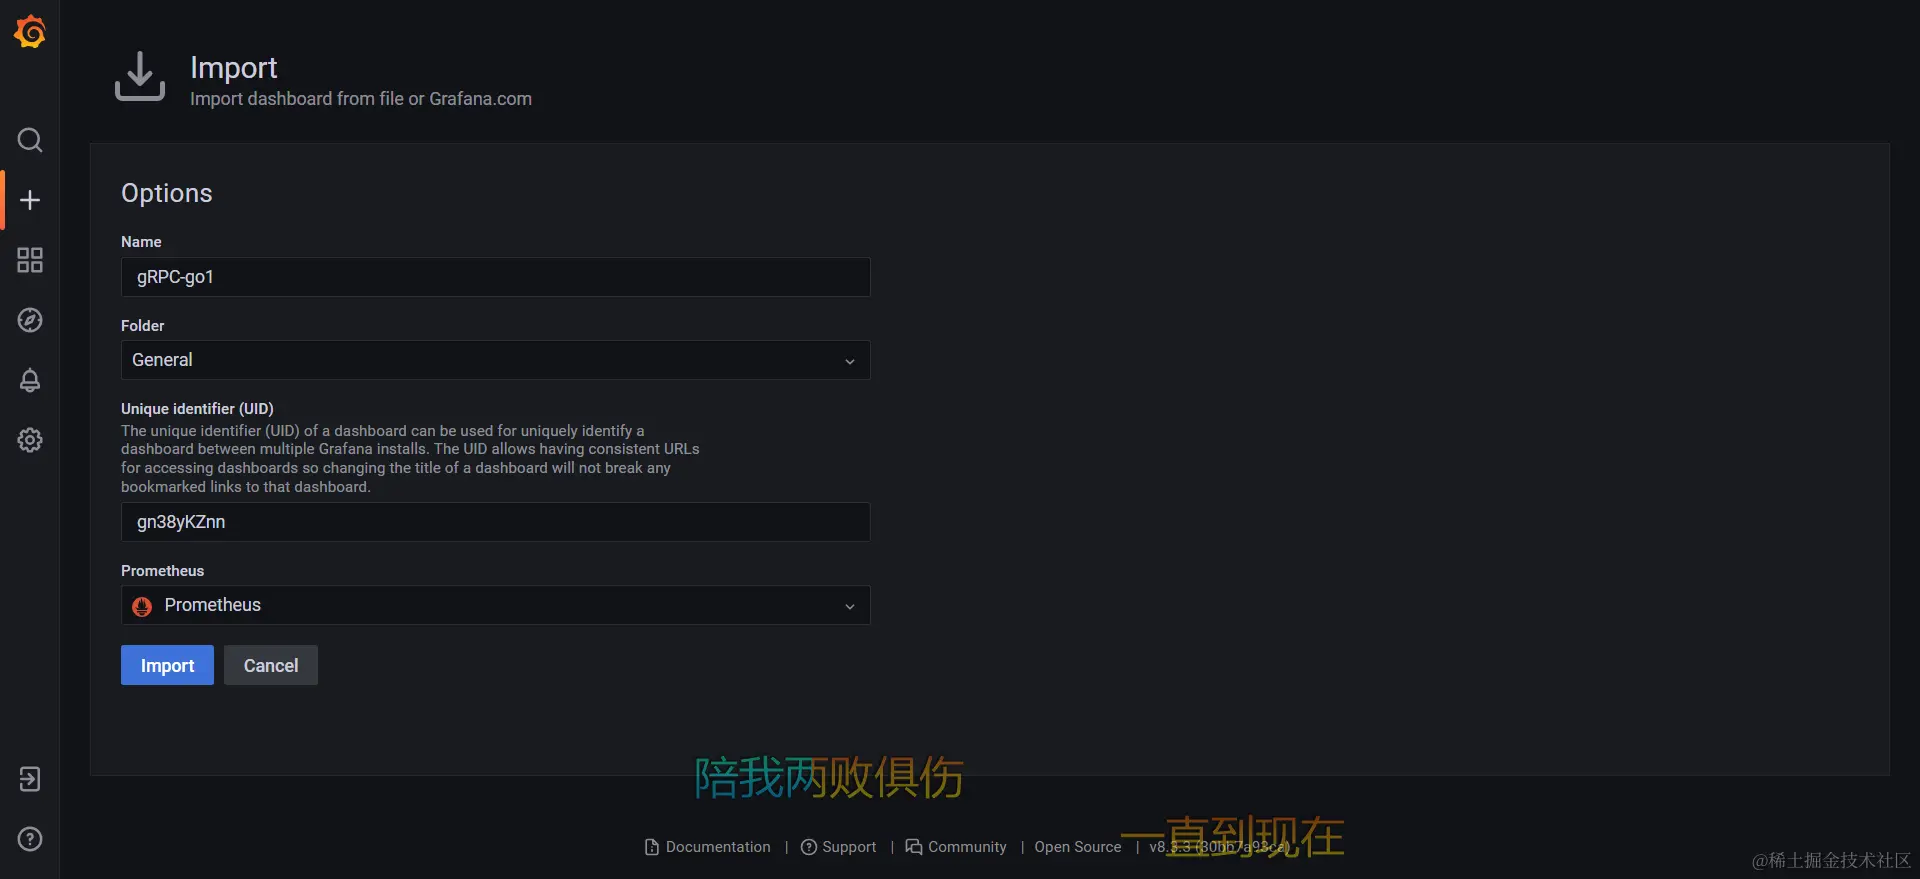Image resolution: width=1920 pixels, height=879 pixels.
Task: Click the Folder field label
Action: click(x=143, y=326)
